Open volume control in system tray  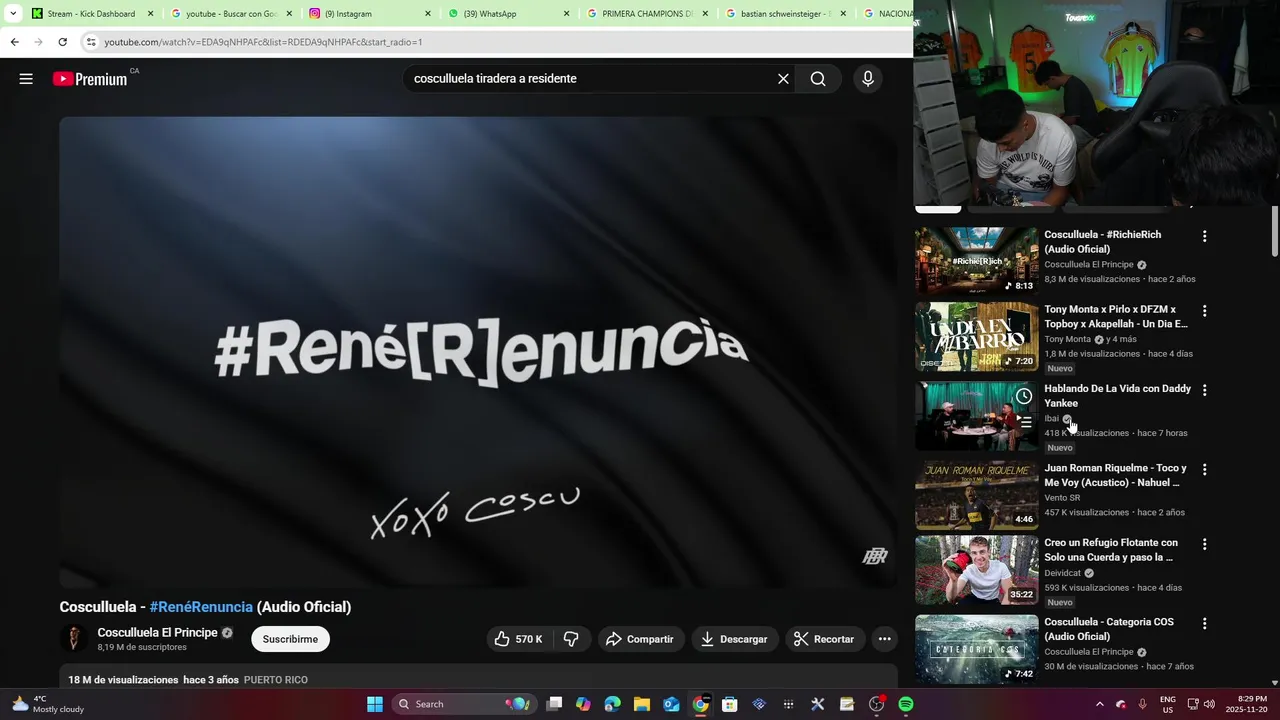click(x=1208, y=704)
